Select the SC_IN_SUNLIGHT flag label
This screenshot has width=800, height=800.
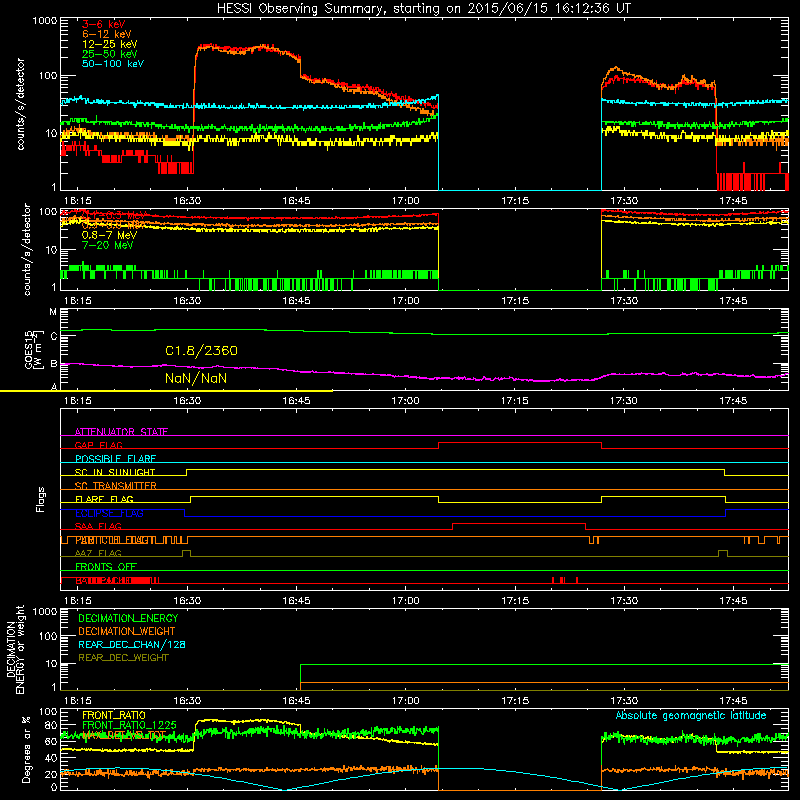coord(115,472)
